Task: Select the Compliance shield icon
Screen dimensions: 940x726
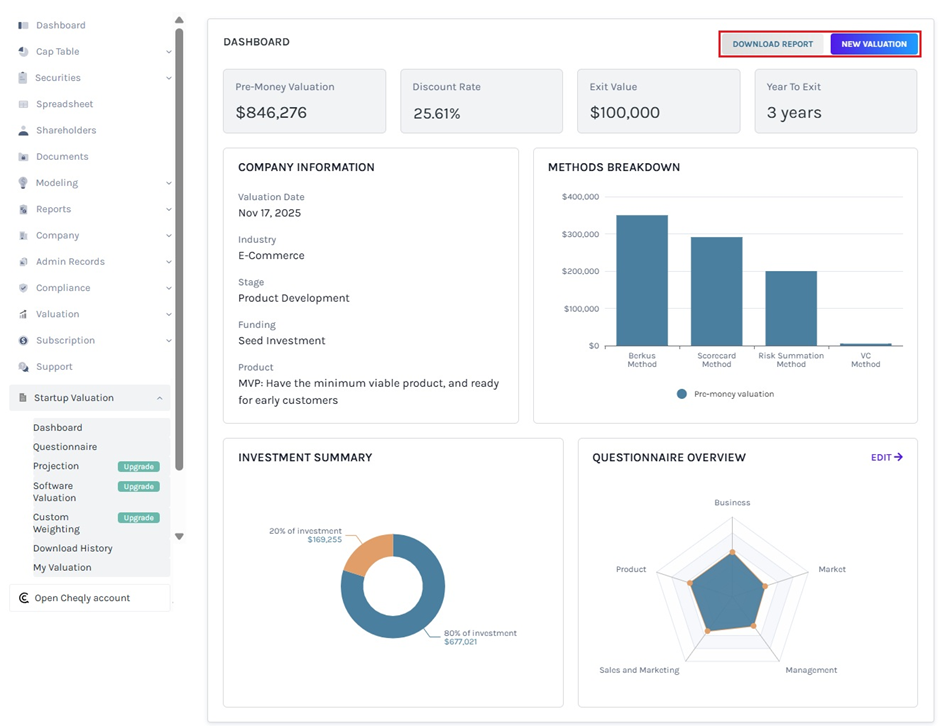Action: coord(25,287)
